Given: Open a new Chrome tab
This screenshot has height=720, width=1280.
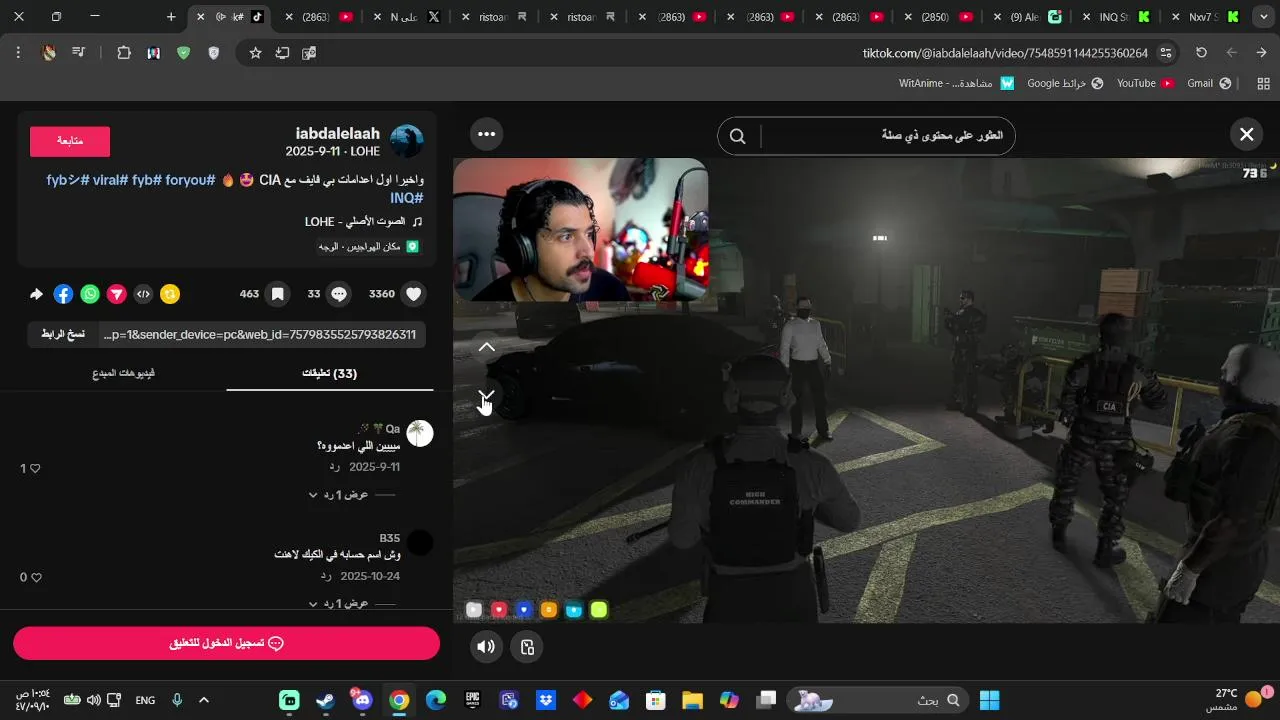Looking at the screenshot, I should 171,17.
